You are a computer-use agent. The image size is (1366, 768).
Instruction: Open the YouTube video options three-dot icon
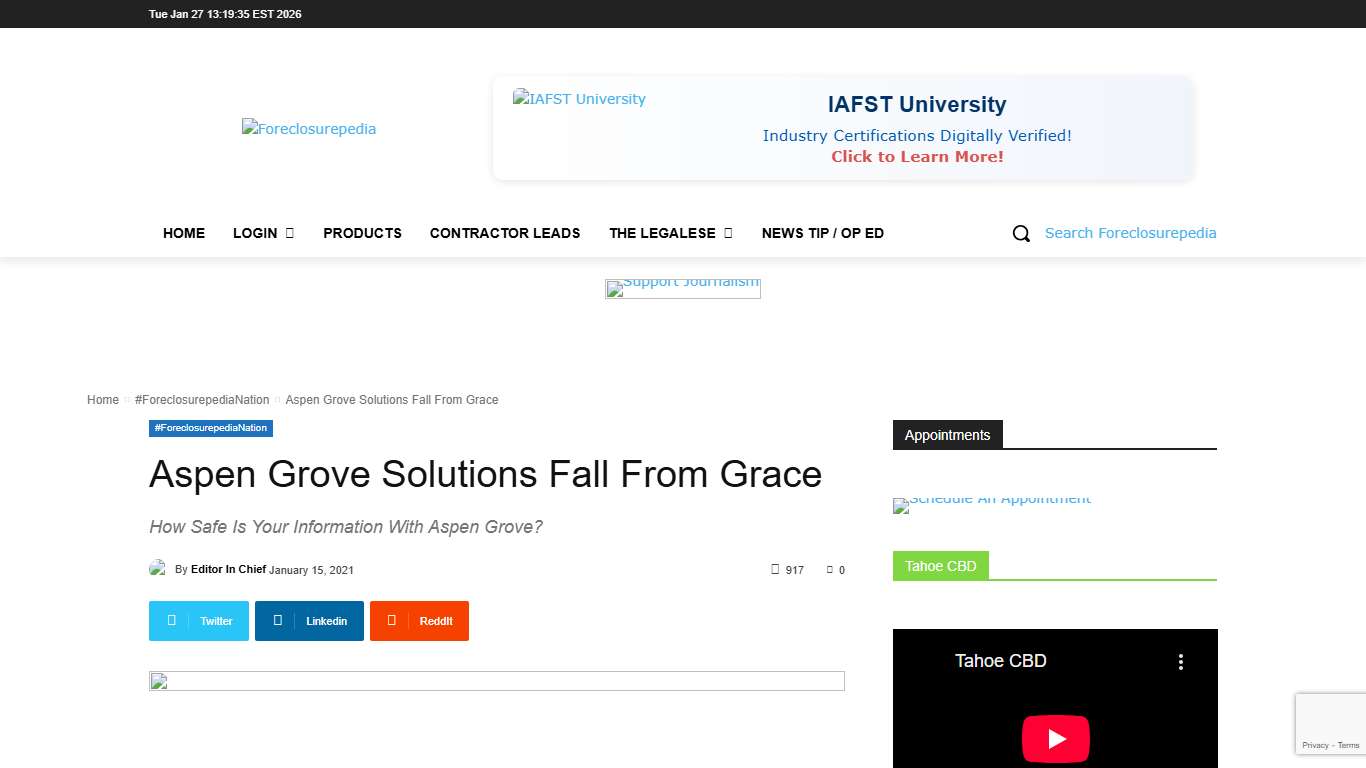pos(1181,661)
